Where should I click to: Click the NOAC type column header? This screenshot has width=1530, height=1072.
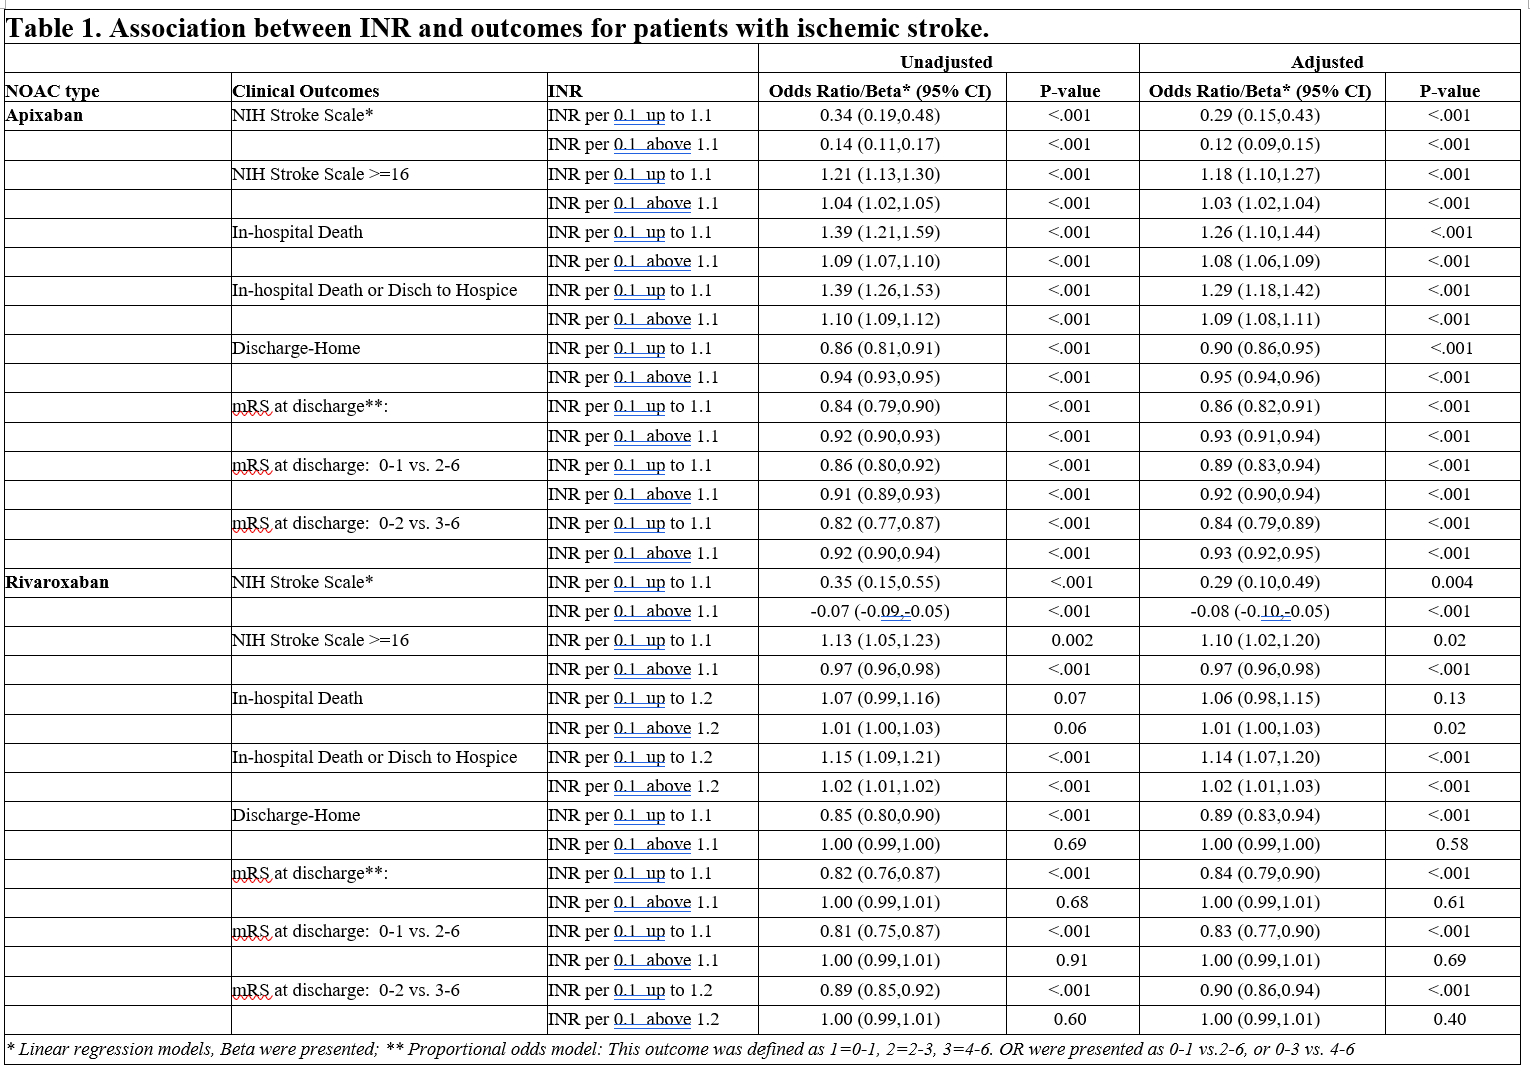[x=53, y=91]
